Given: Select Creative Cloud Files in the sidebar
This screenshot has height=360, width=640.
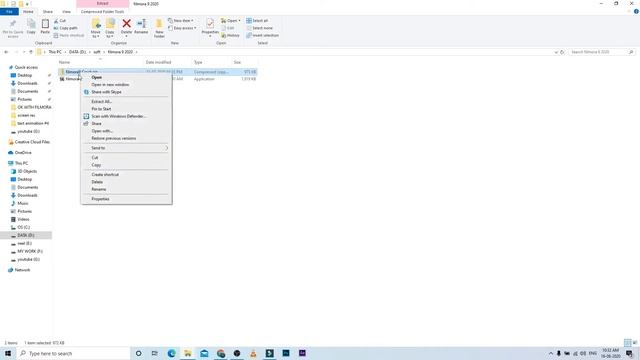Looking at the screenshot, I should pyautogui.click(x=32, y=142).
